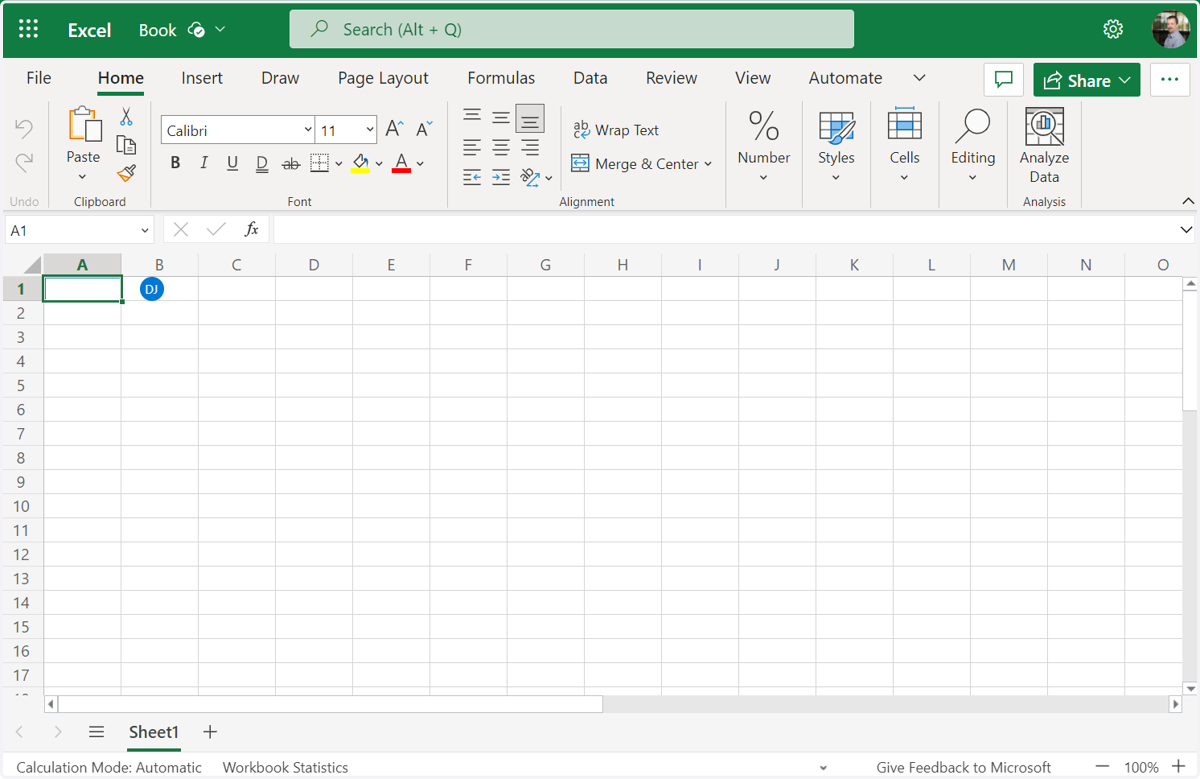This screenshot has height=779, width=1200.
Task: Click the Increase Indent icon
Action: [501, 177]
